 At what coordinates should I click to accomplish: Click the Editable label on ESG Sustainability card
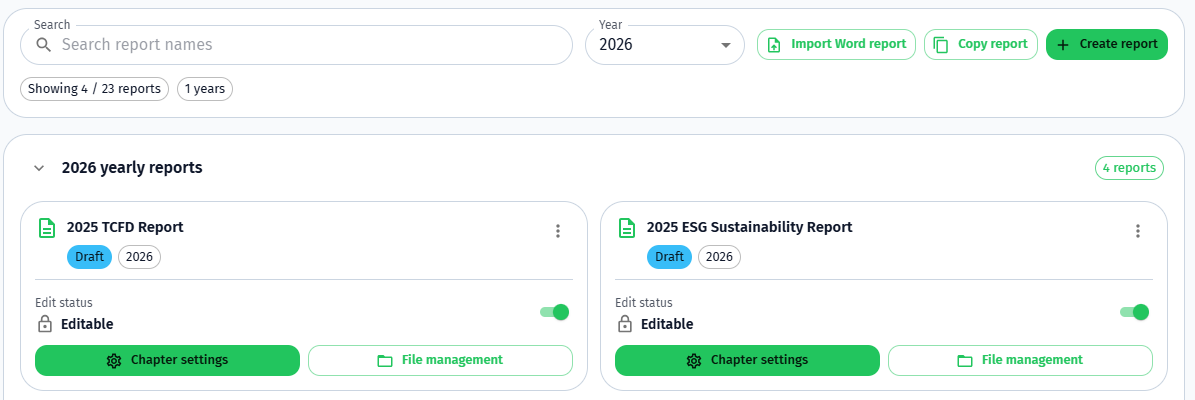[667, 324]
